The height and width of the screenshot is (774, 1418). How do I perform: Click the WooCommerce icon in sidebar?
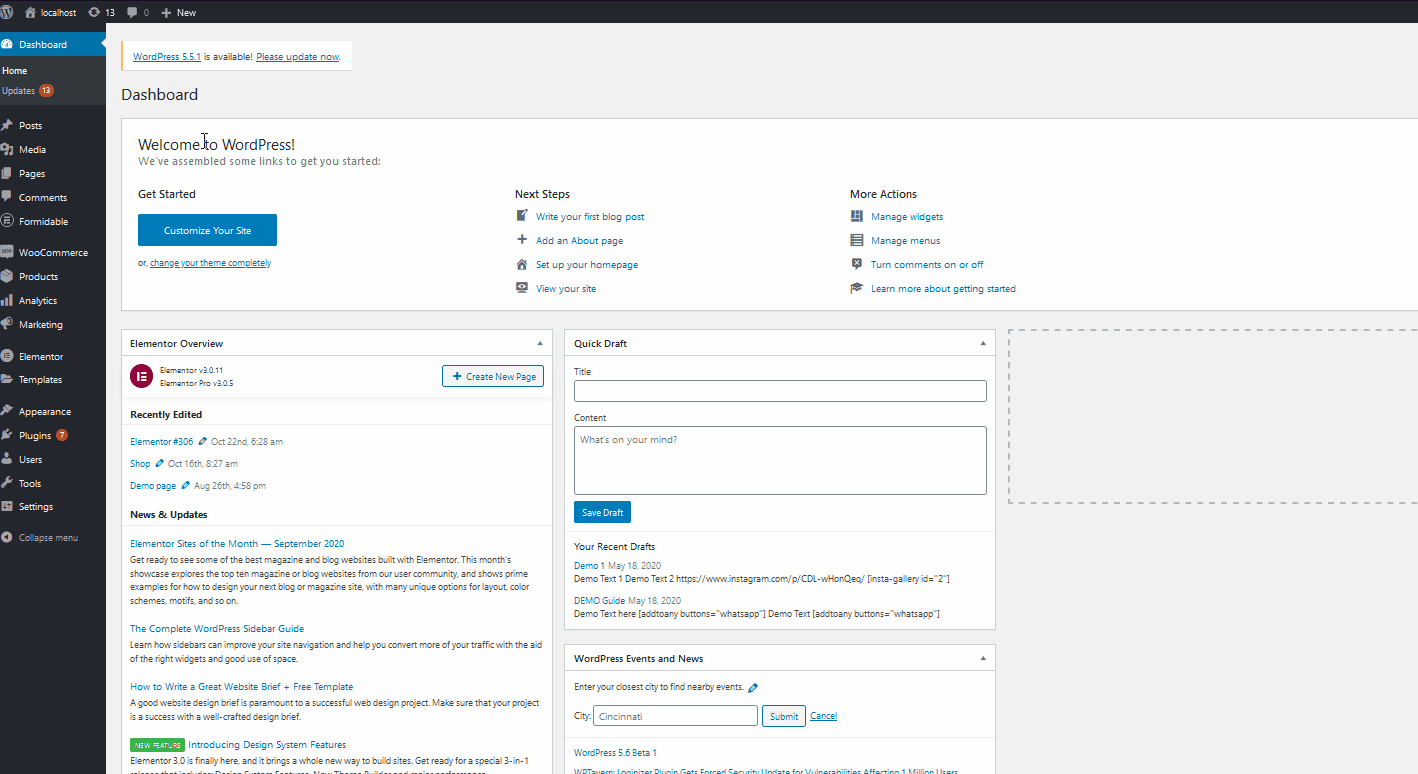point(7,253)
